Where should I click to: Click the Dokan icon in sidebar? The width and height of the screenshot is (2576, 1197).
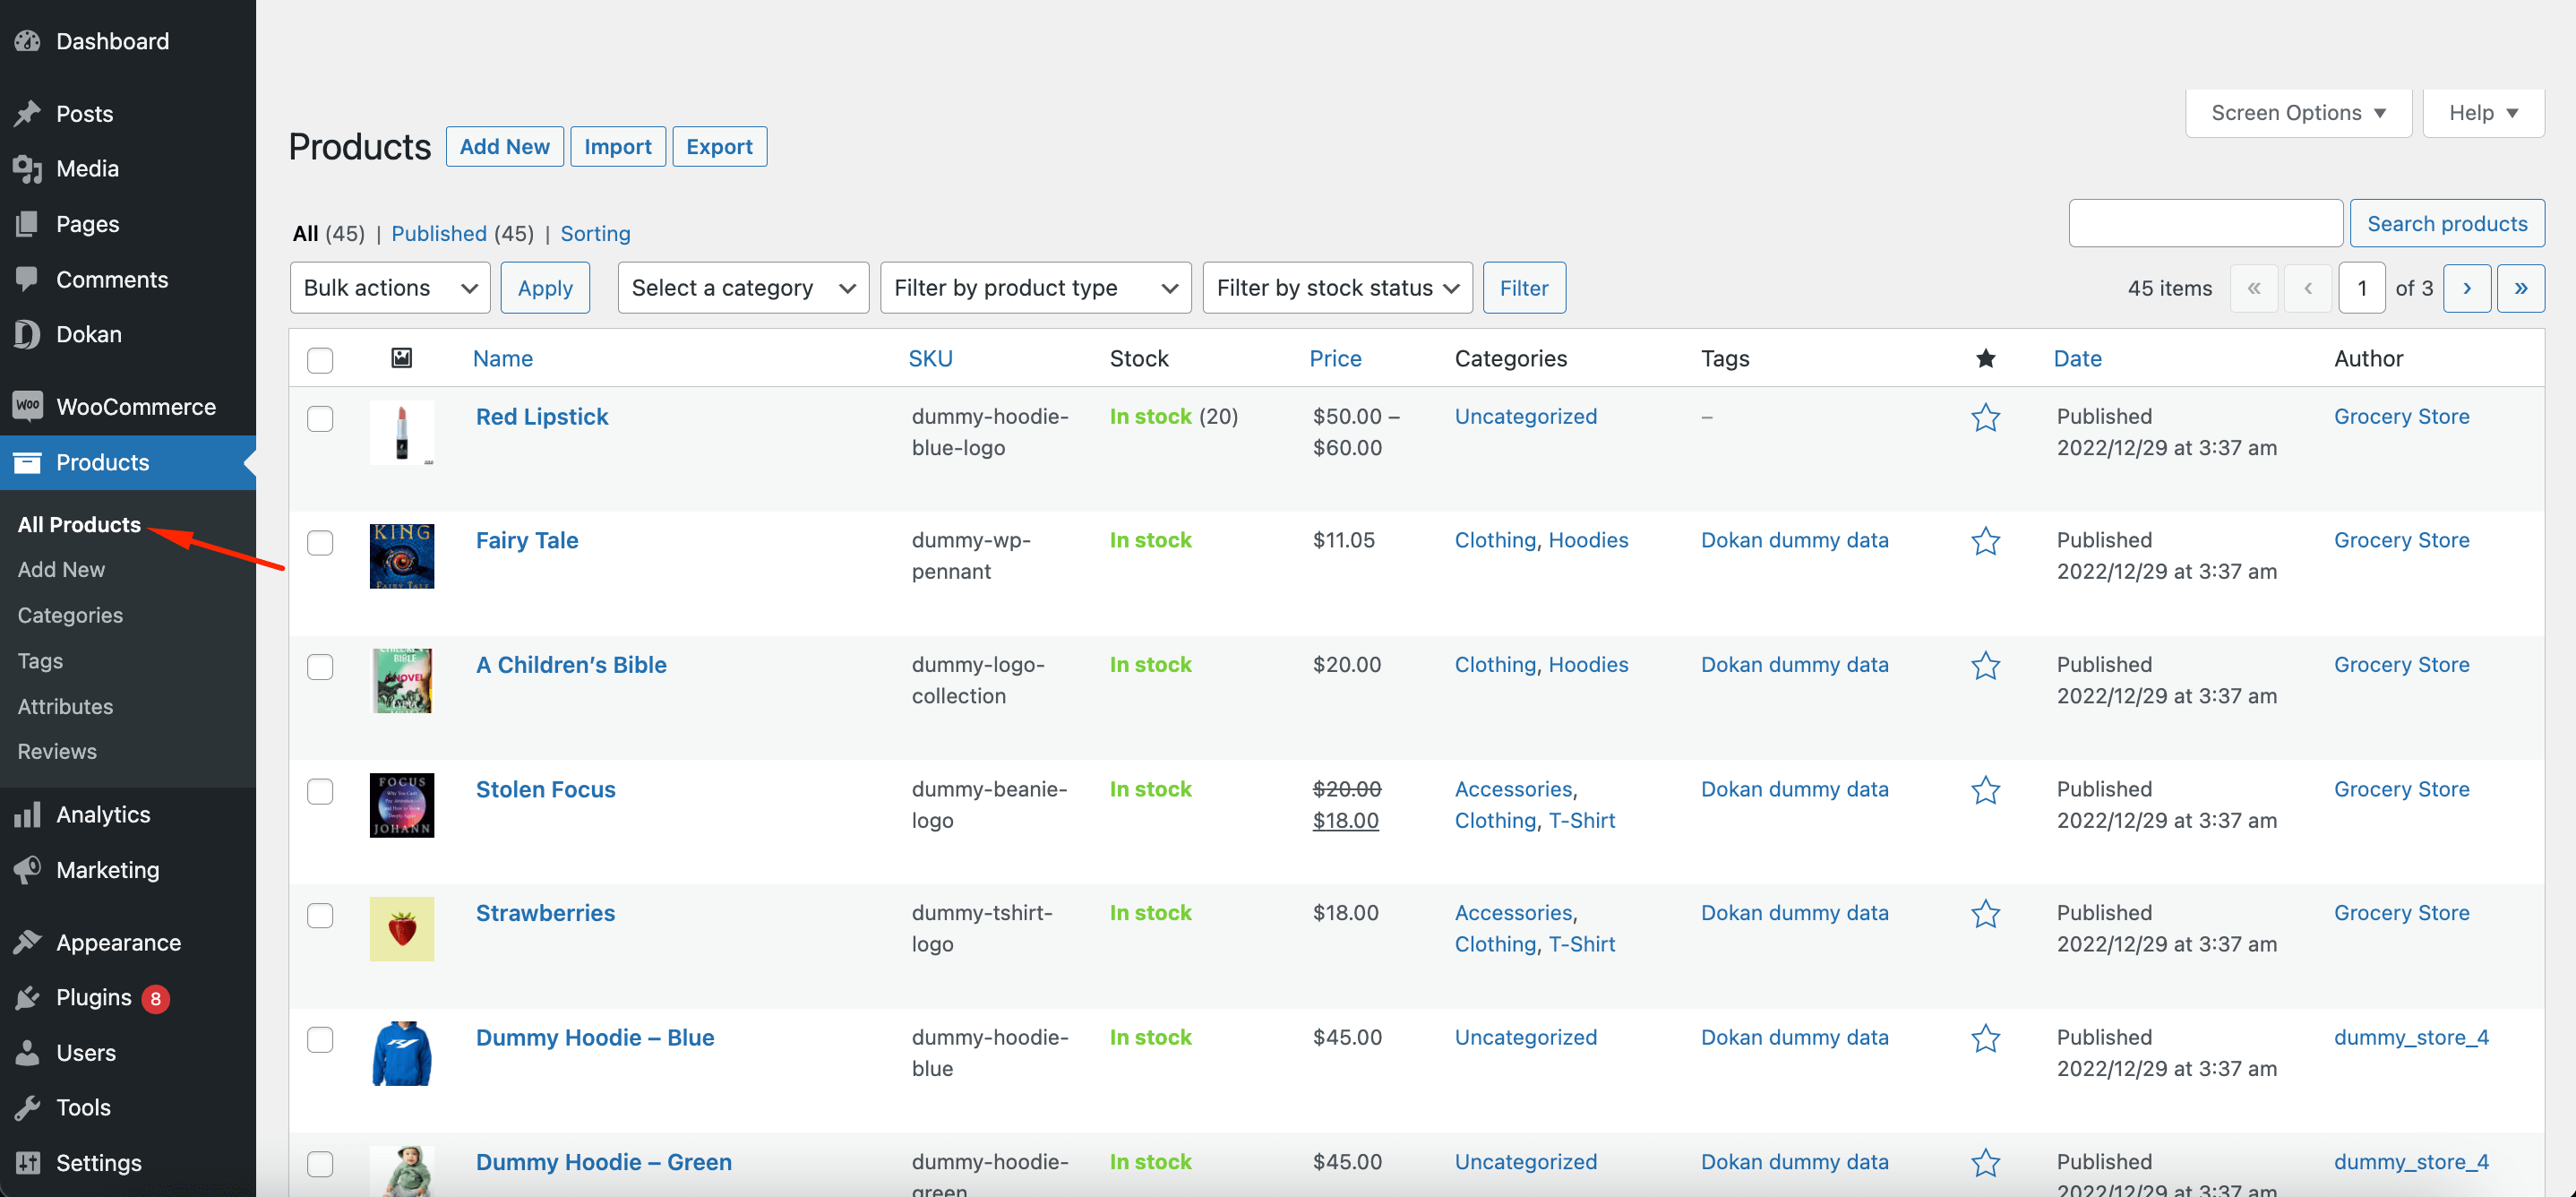27,334
